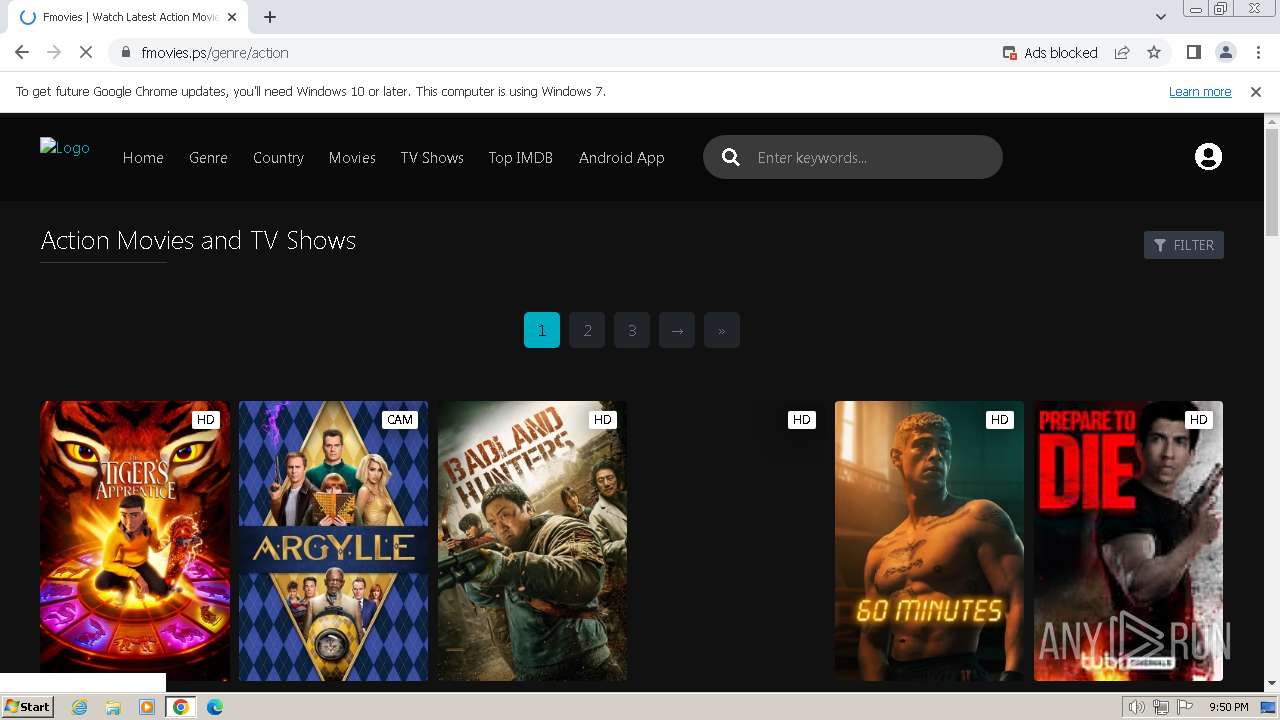Click the browser back arrow

point(22,53)
